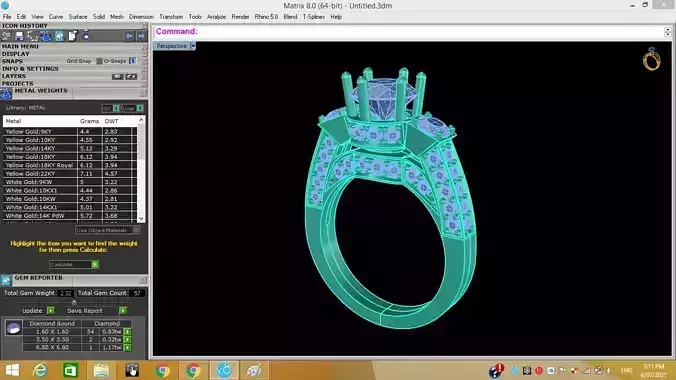This screenshot has height=380, width=676.
Task: Click the Save Report button
Action: point(84,311)
